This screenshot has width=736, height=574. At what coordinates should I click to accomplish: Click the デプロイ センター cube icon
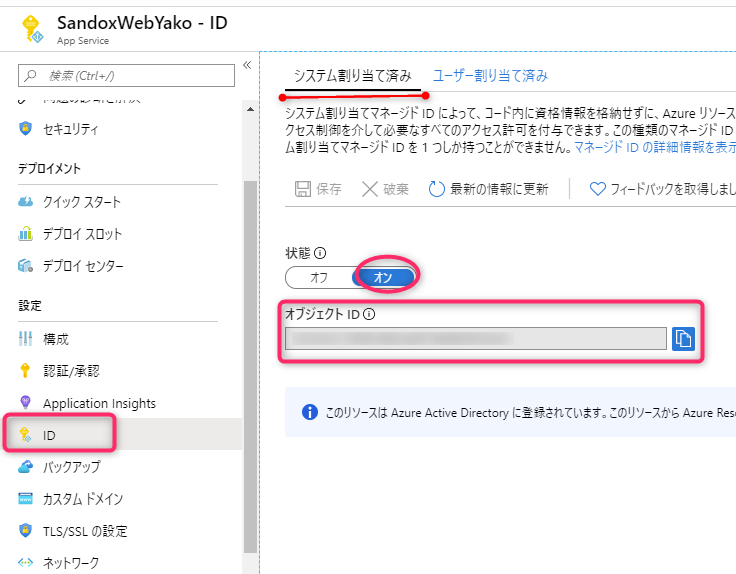click(x=25, y=266)
